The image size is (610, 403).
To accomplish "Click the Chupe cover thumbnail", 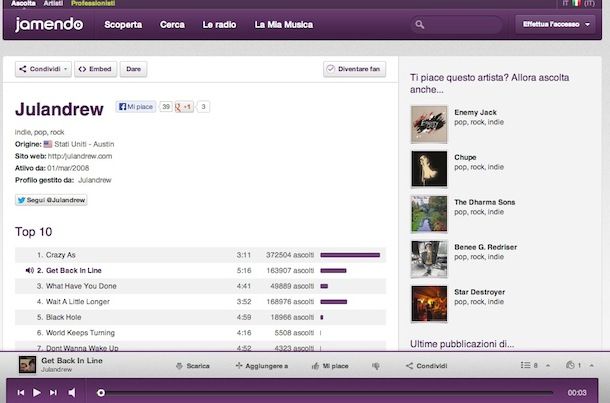I will click(429, 169).
